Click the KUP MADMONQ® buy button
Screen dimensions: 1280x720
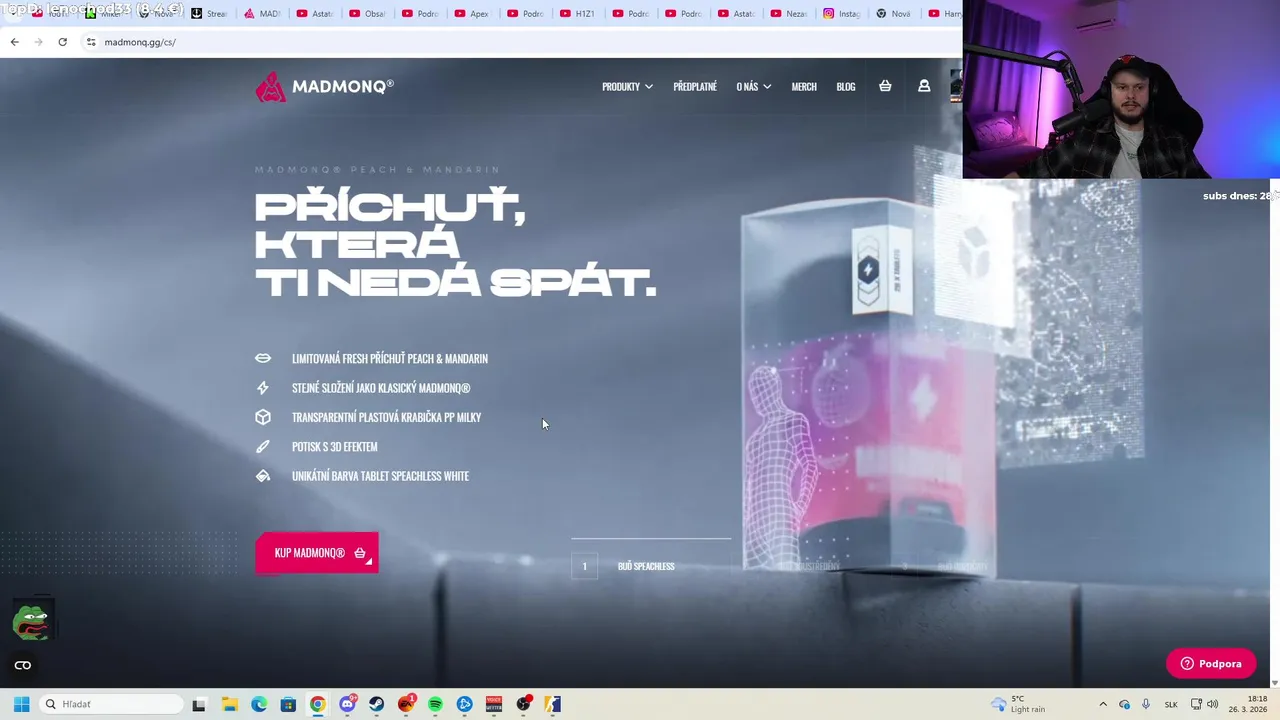pyautogui.click(x=317, y=553)
